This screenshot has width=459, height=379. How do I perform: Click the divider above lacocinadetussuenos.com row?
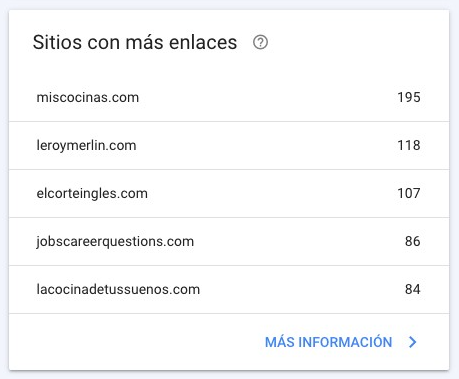coord(229,265)
